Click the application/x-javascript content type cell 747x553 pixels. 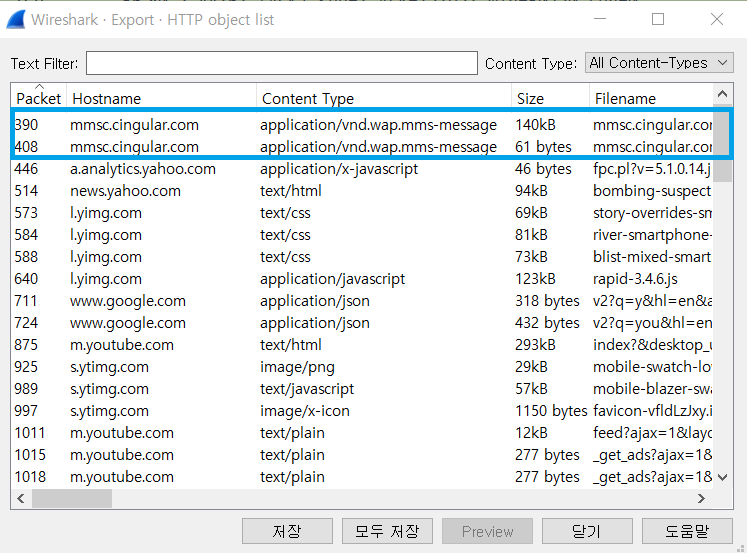(x=339, y=169)
